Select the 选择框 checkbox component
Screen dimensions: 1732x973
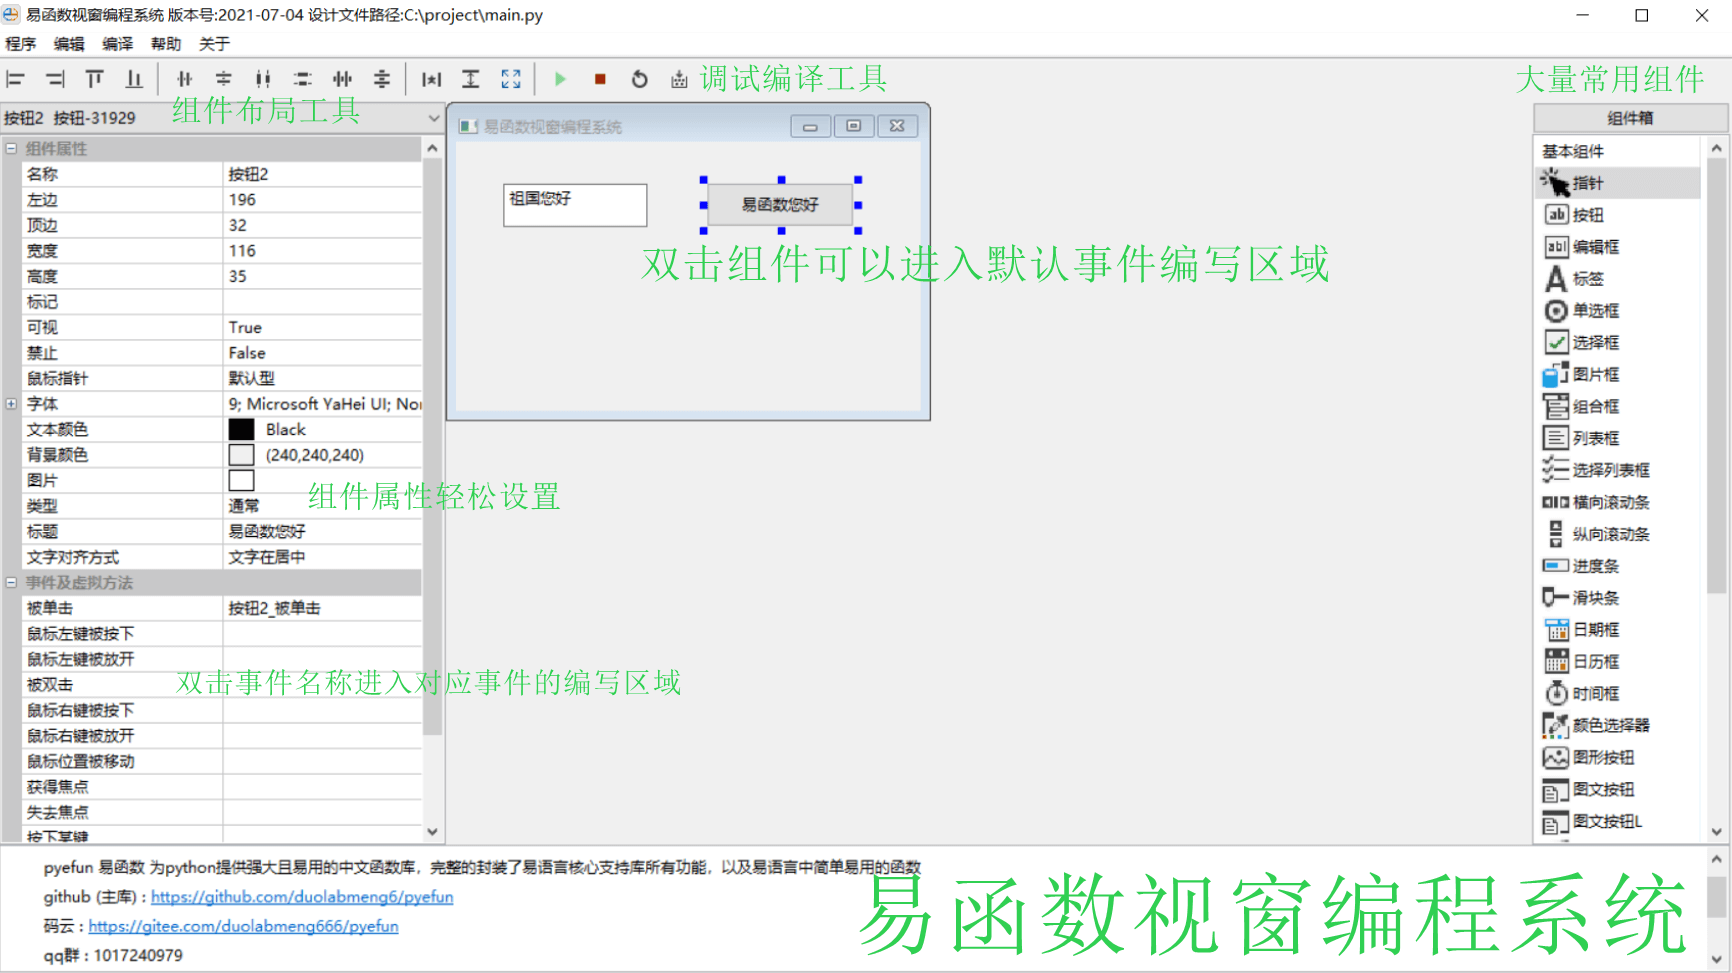tap(1617, 342)
